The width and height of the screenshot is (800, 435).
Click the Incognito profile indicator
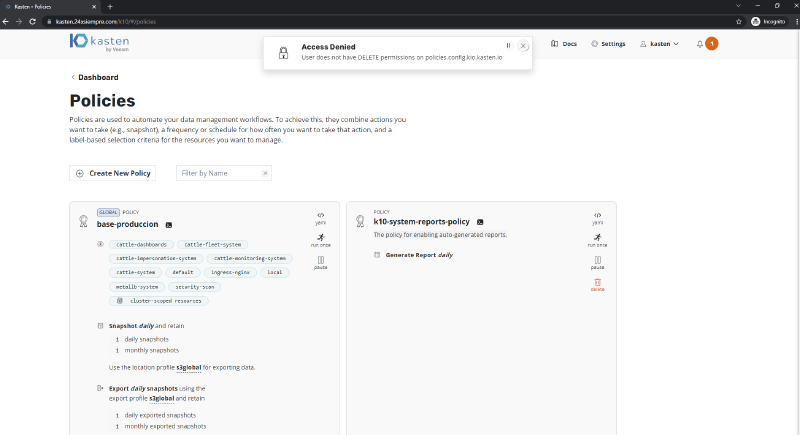(x=768, y=21)
